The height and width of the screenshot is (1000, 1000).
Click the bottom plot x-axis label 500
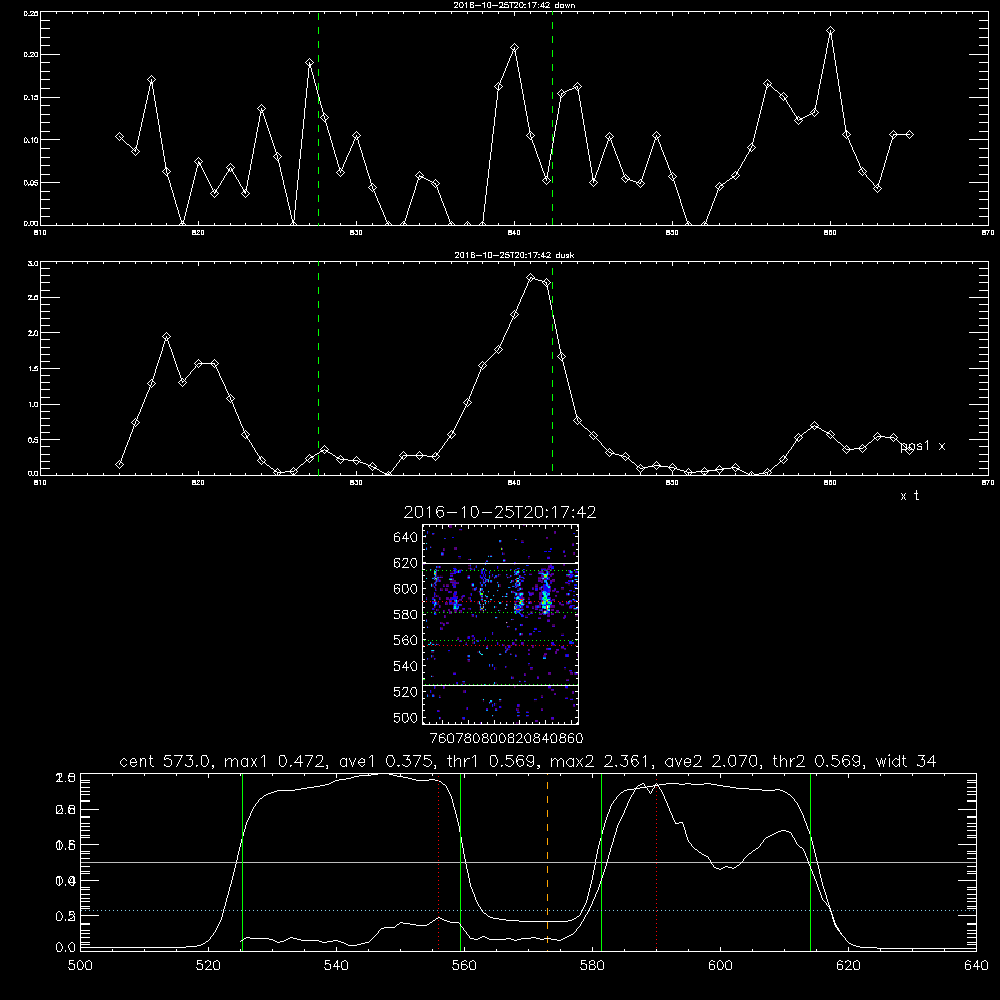(x=80, y=966)
